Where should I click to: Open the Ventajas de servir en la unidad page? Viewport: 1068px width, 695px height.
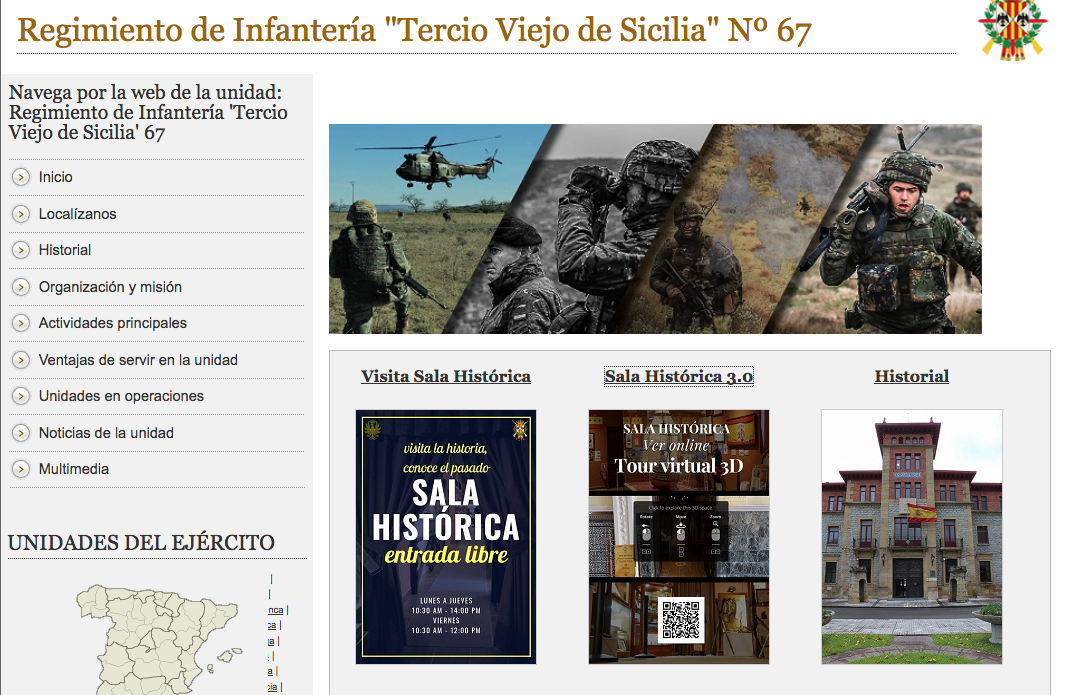(x=138, y=360)
